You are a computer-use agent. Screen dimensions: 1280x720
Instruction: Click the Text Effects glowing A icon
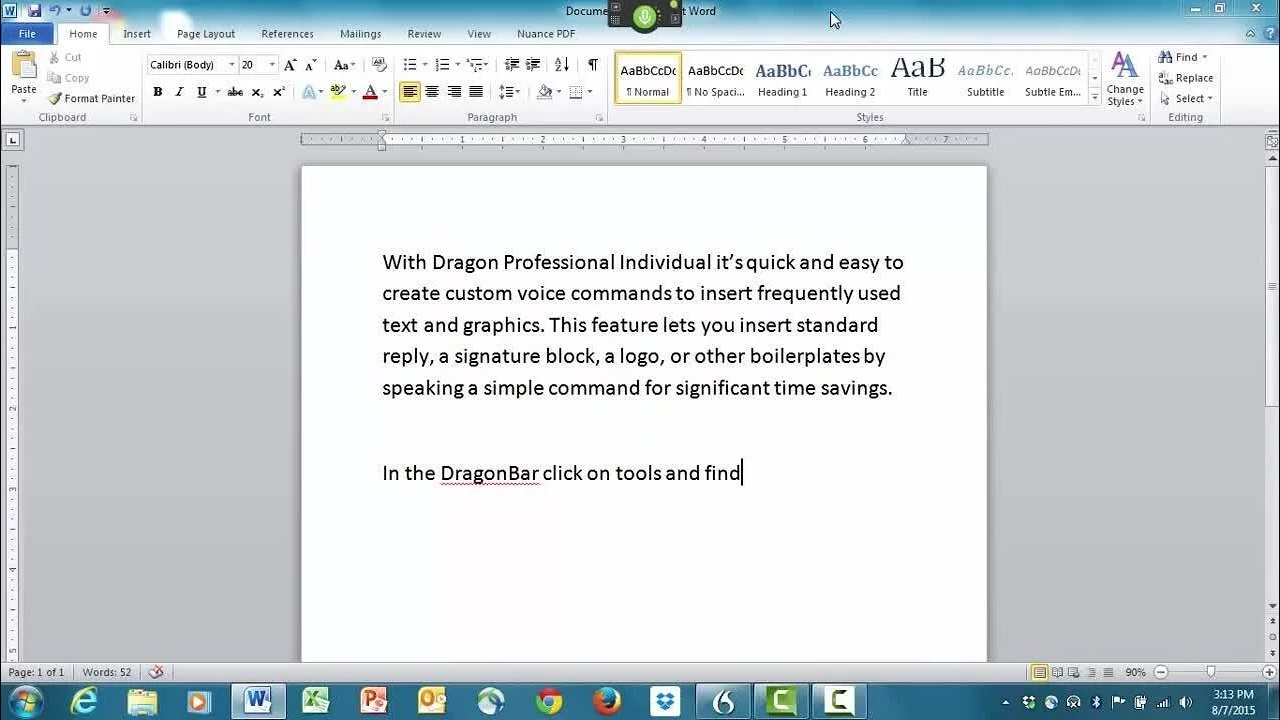point(309,92)
